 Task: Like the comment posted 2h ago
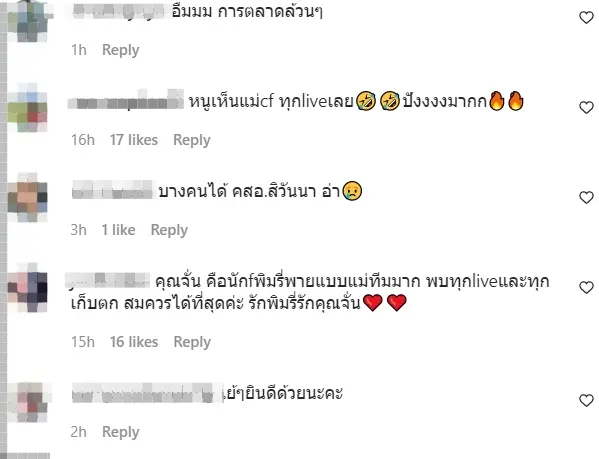586,400
